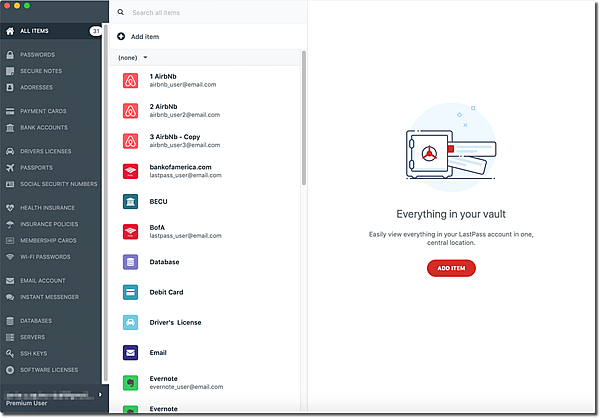
Task: Click the Addresses contact icon
Action: click(10, 88)
